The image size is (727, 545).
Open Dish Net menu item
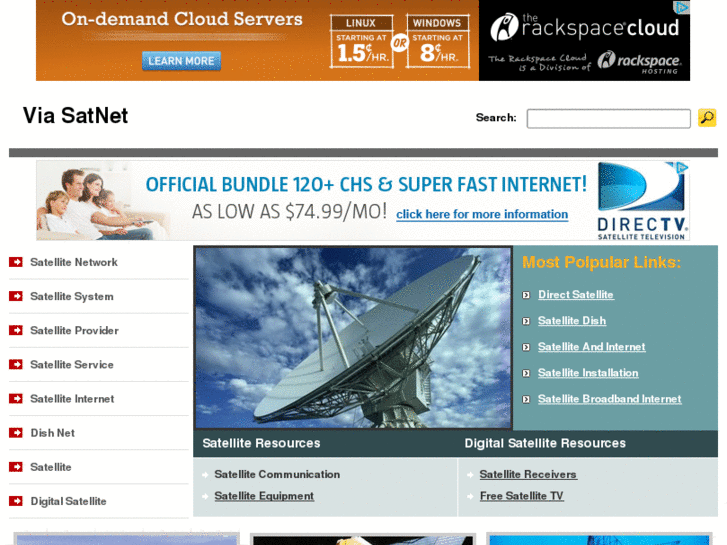(x=52, y=433)
